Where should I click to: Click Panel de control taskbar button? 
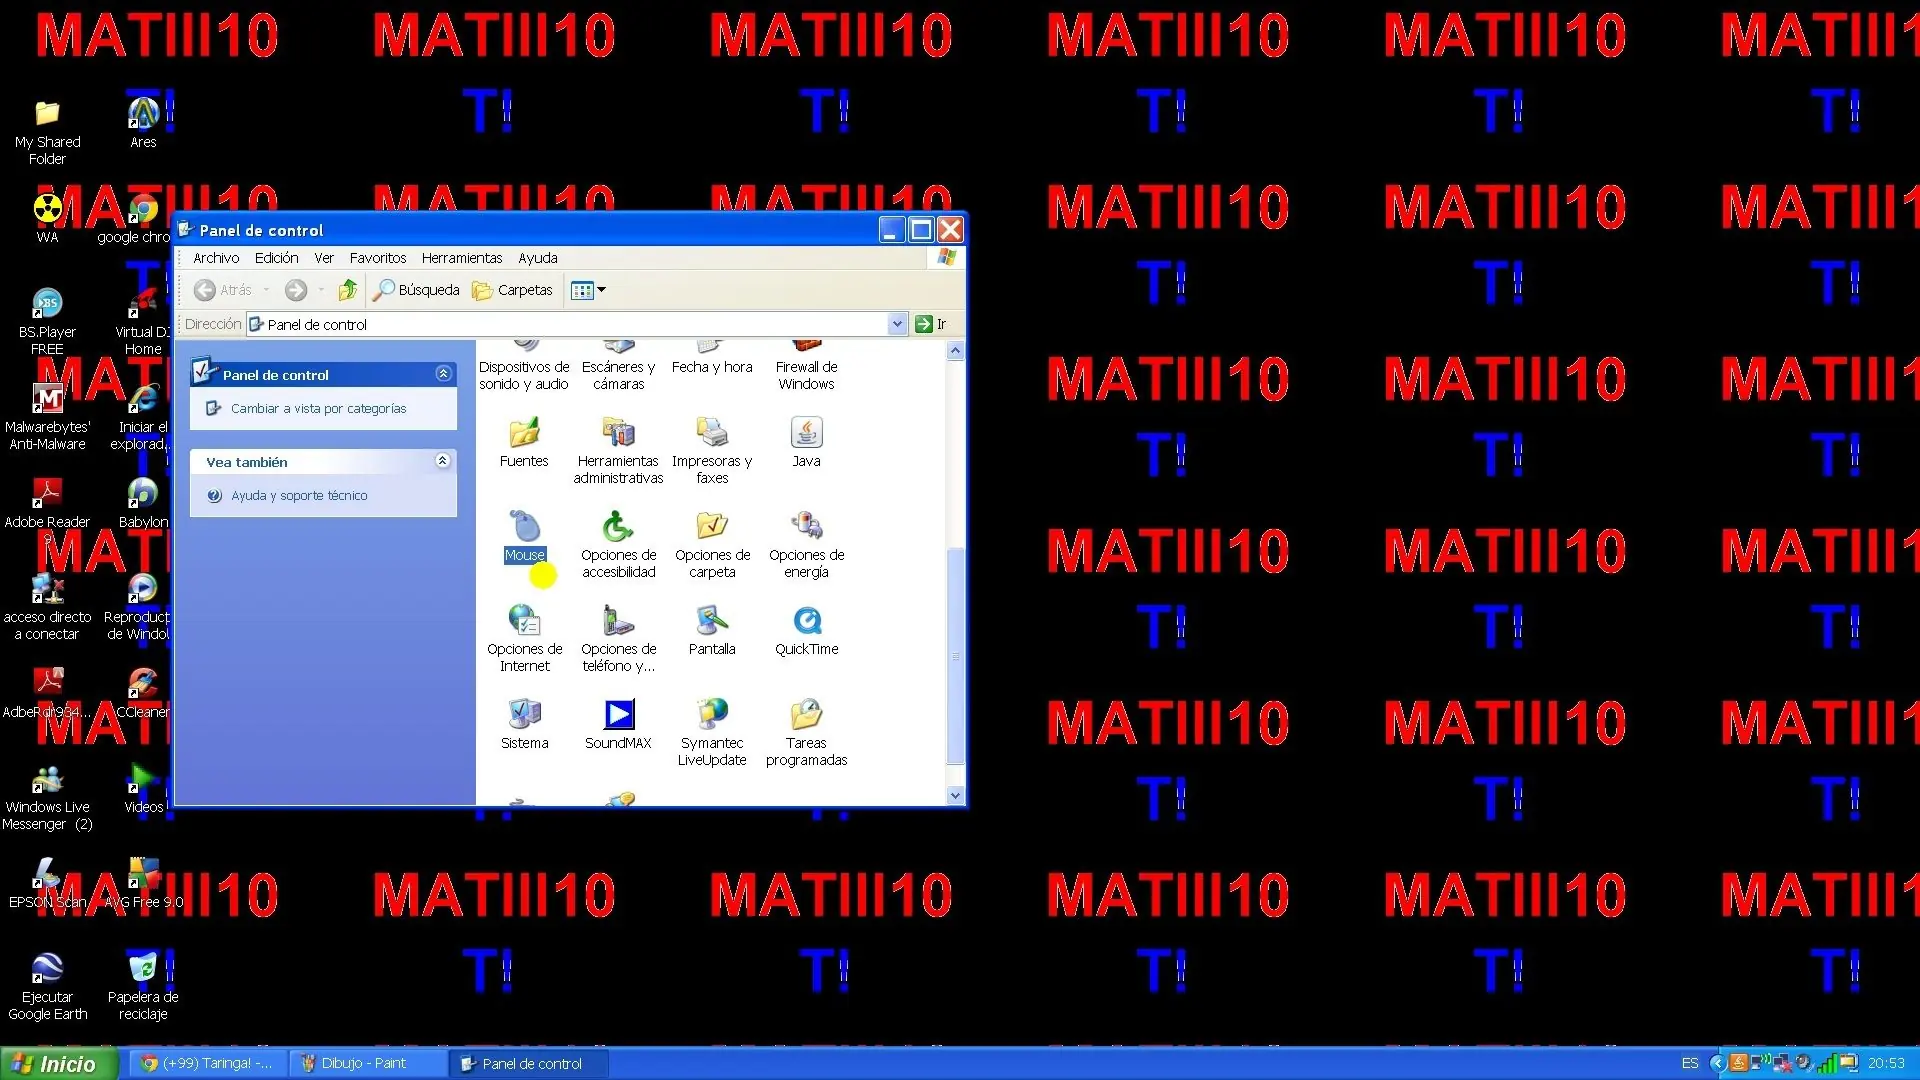[528, 1063]
